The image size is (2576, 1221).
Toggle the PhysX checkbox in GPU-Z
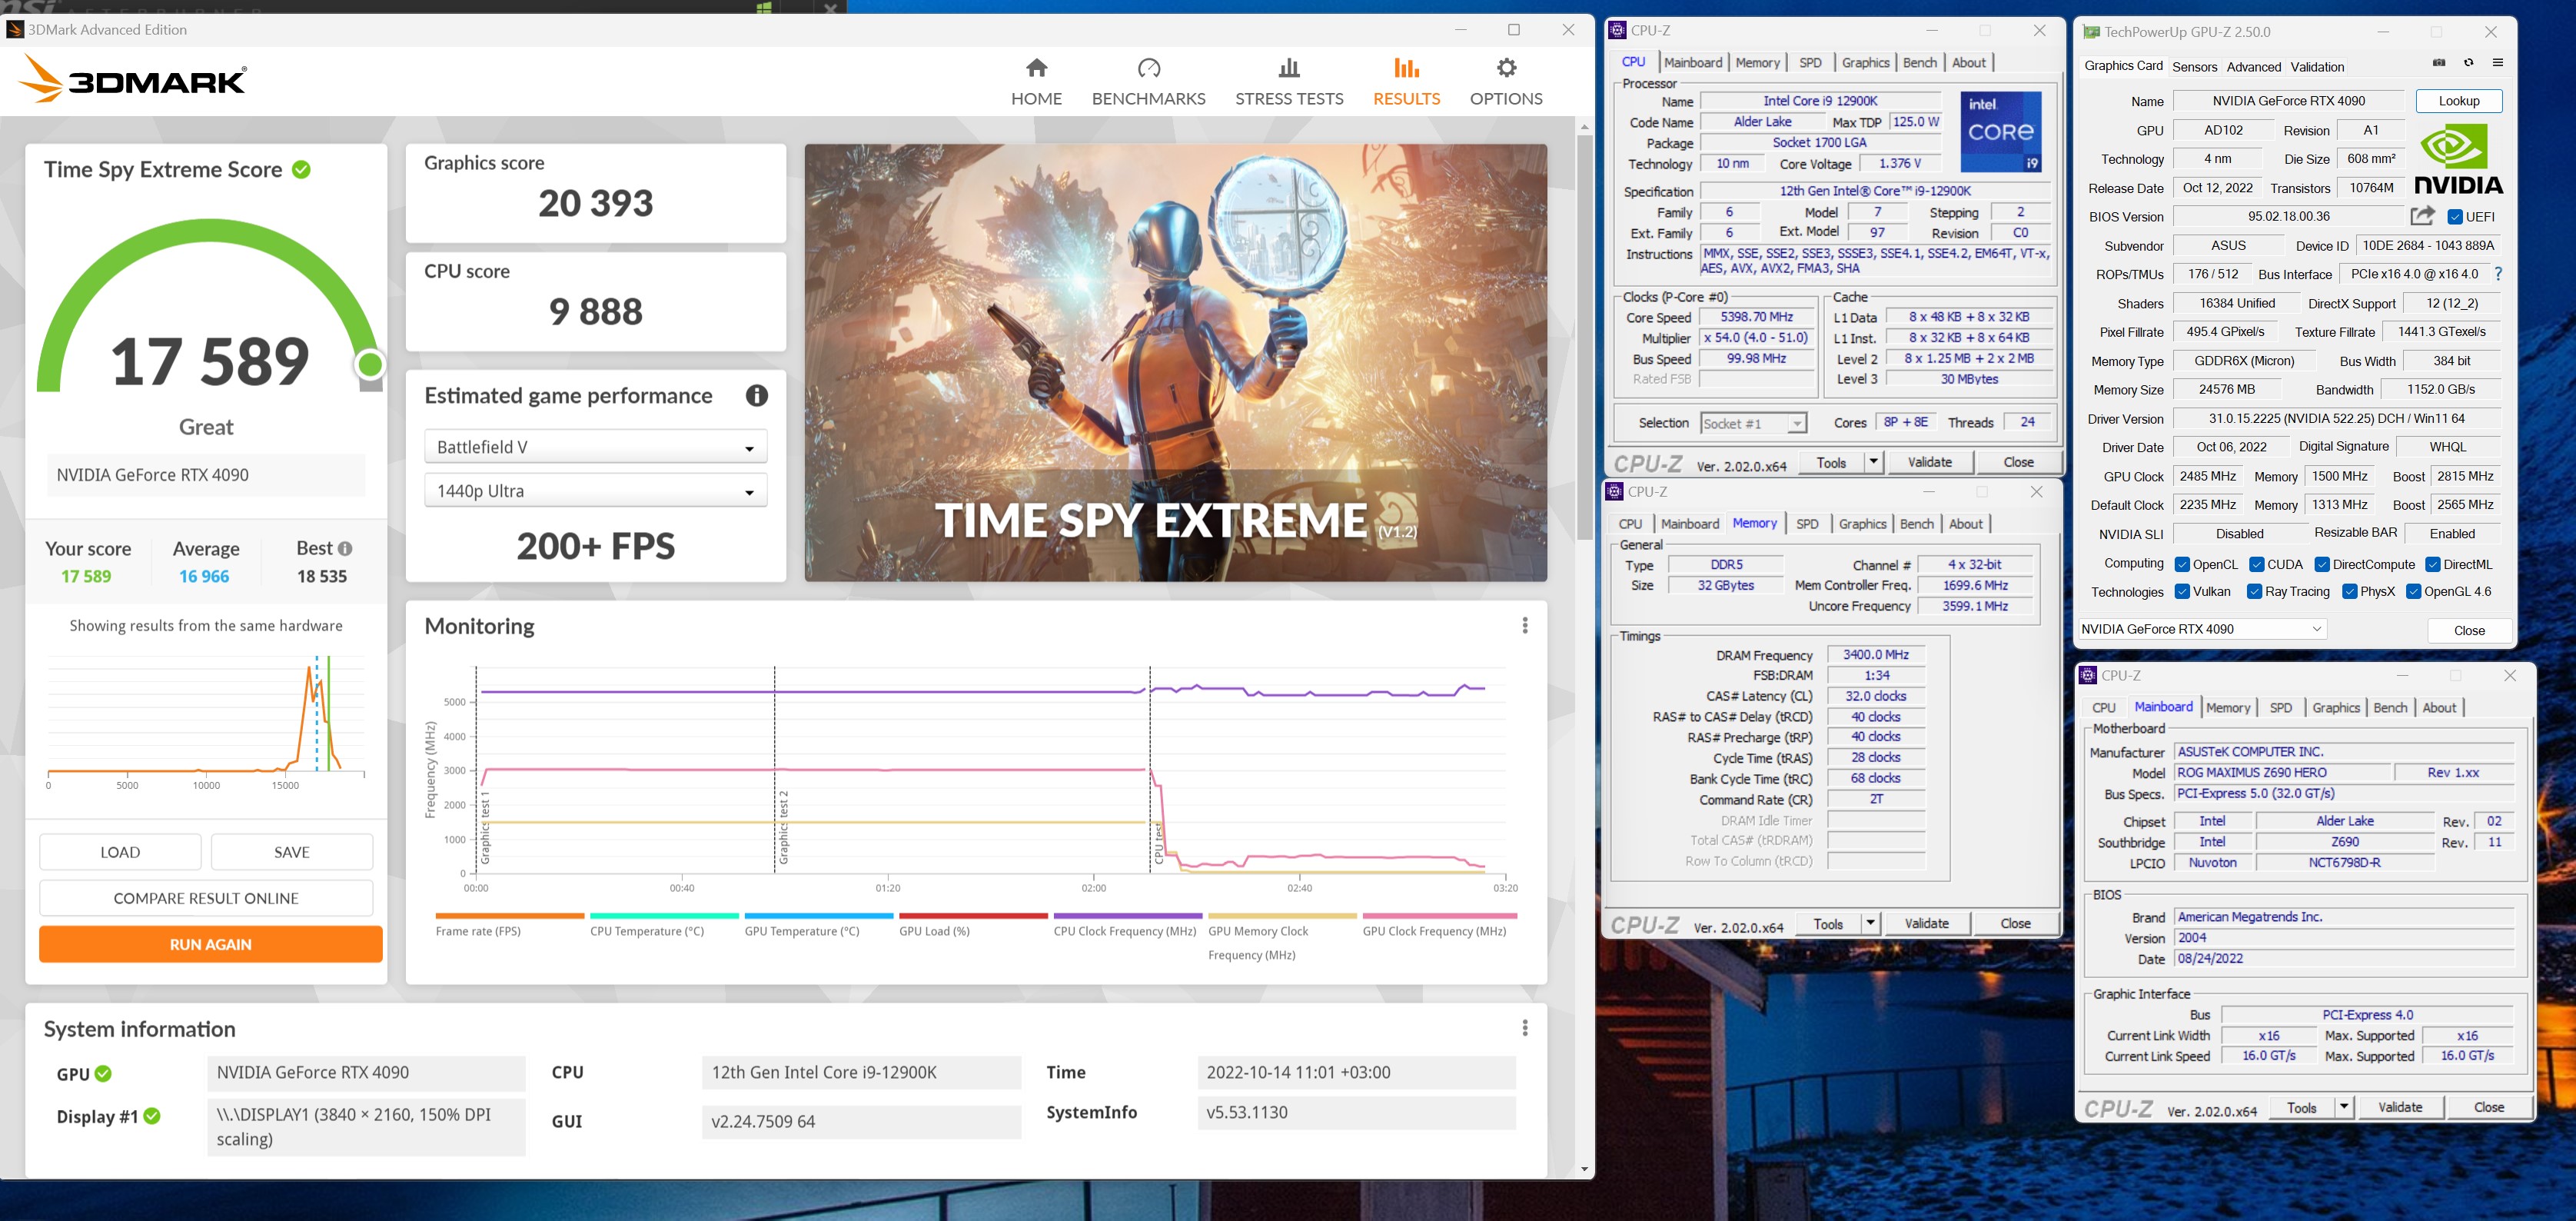[x=2349, y=592]
